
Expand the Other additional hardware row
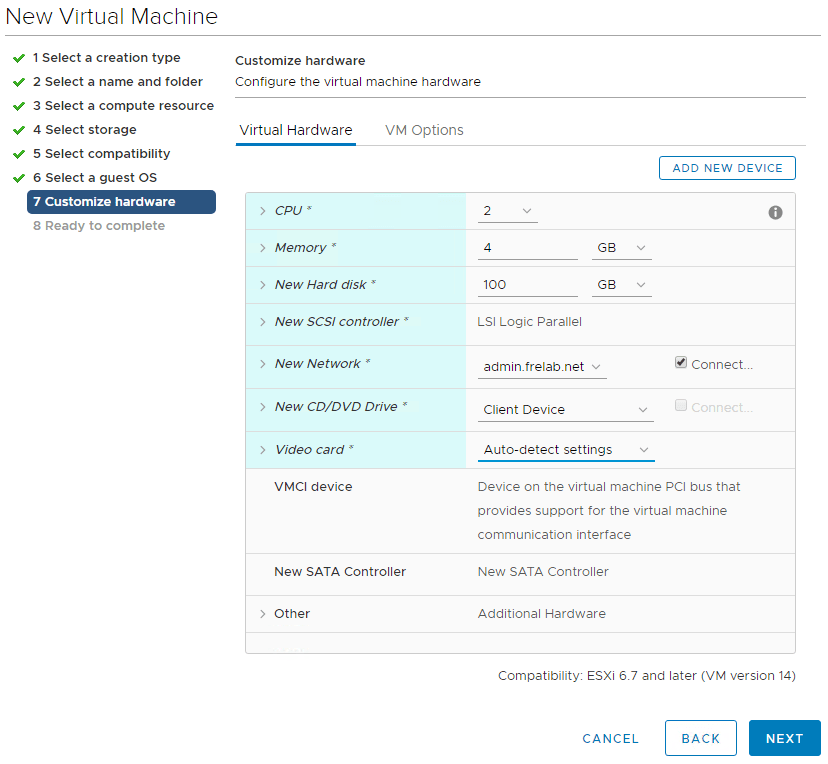pyautogui.click(x=262, y=614)
